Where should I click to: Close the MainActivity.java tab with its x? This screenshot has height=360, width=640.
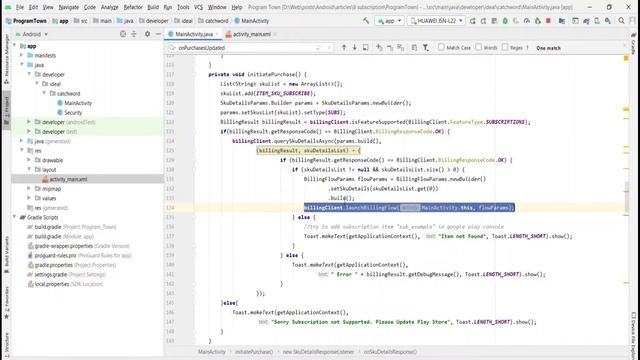(x=217, y=34)
